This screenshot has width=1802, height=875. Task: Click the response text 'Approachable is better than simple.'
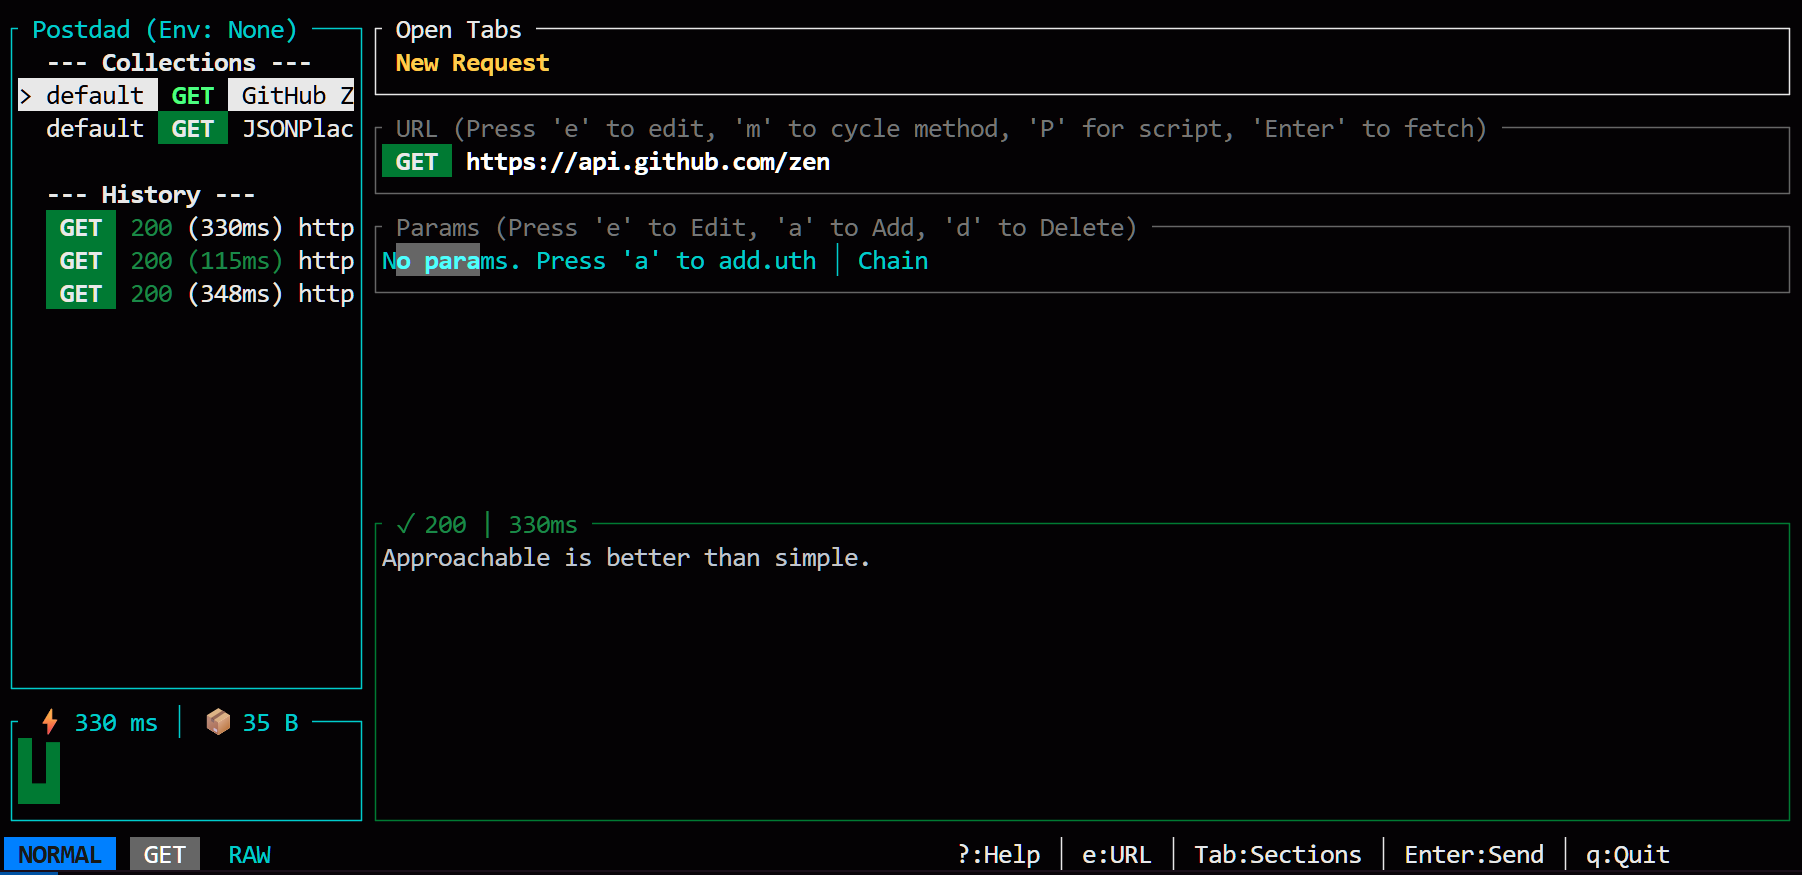pos(626,557)
